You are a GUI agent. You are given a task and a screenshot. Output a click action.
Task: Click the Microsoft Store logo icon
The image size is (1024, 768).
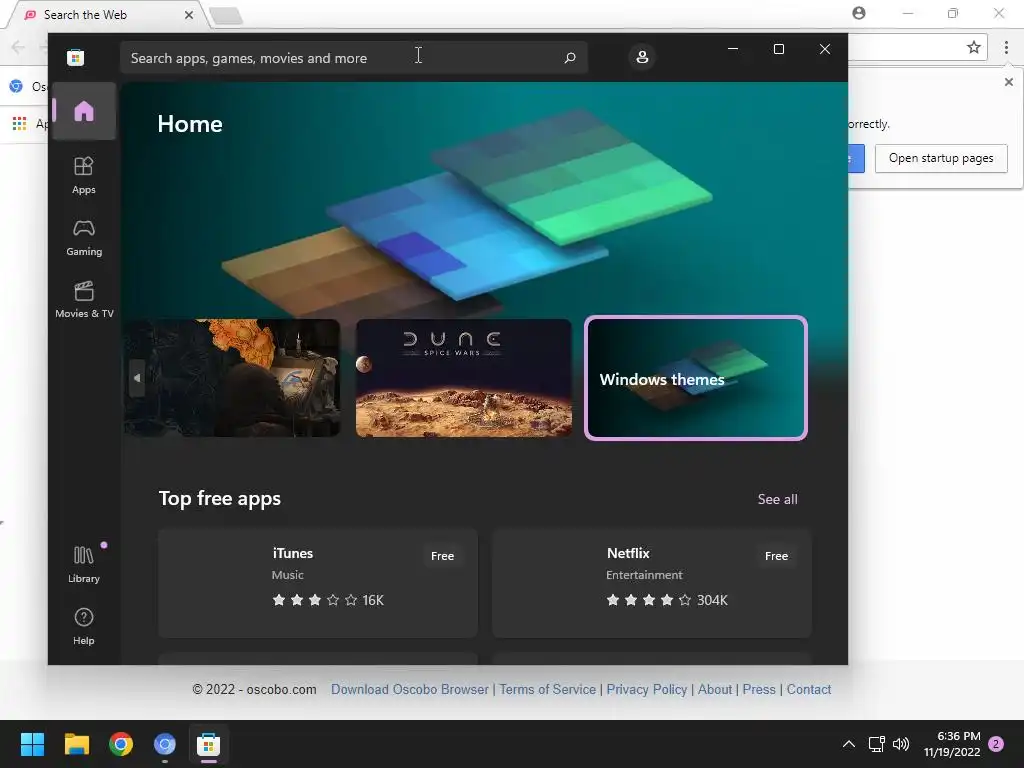click(x=76, y=57)
